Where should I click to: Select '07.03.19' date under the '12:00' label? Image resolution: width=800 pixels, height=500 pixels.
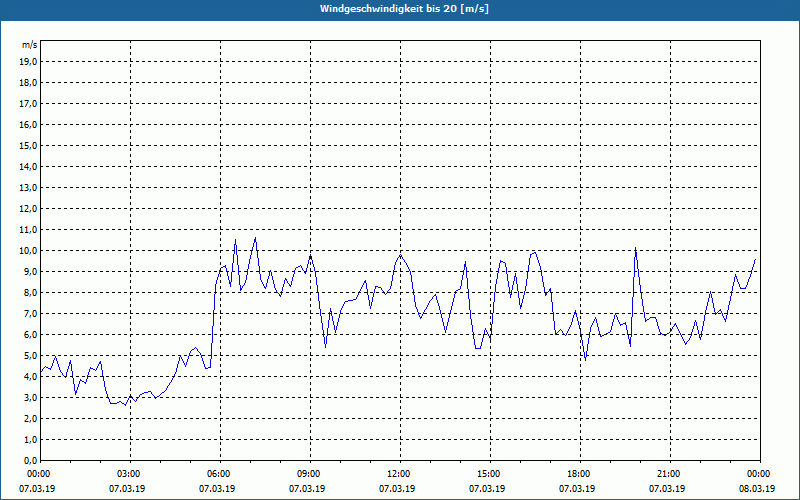397,489
